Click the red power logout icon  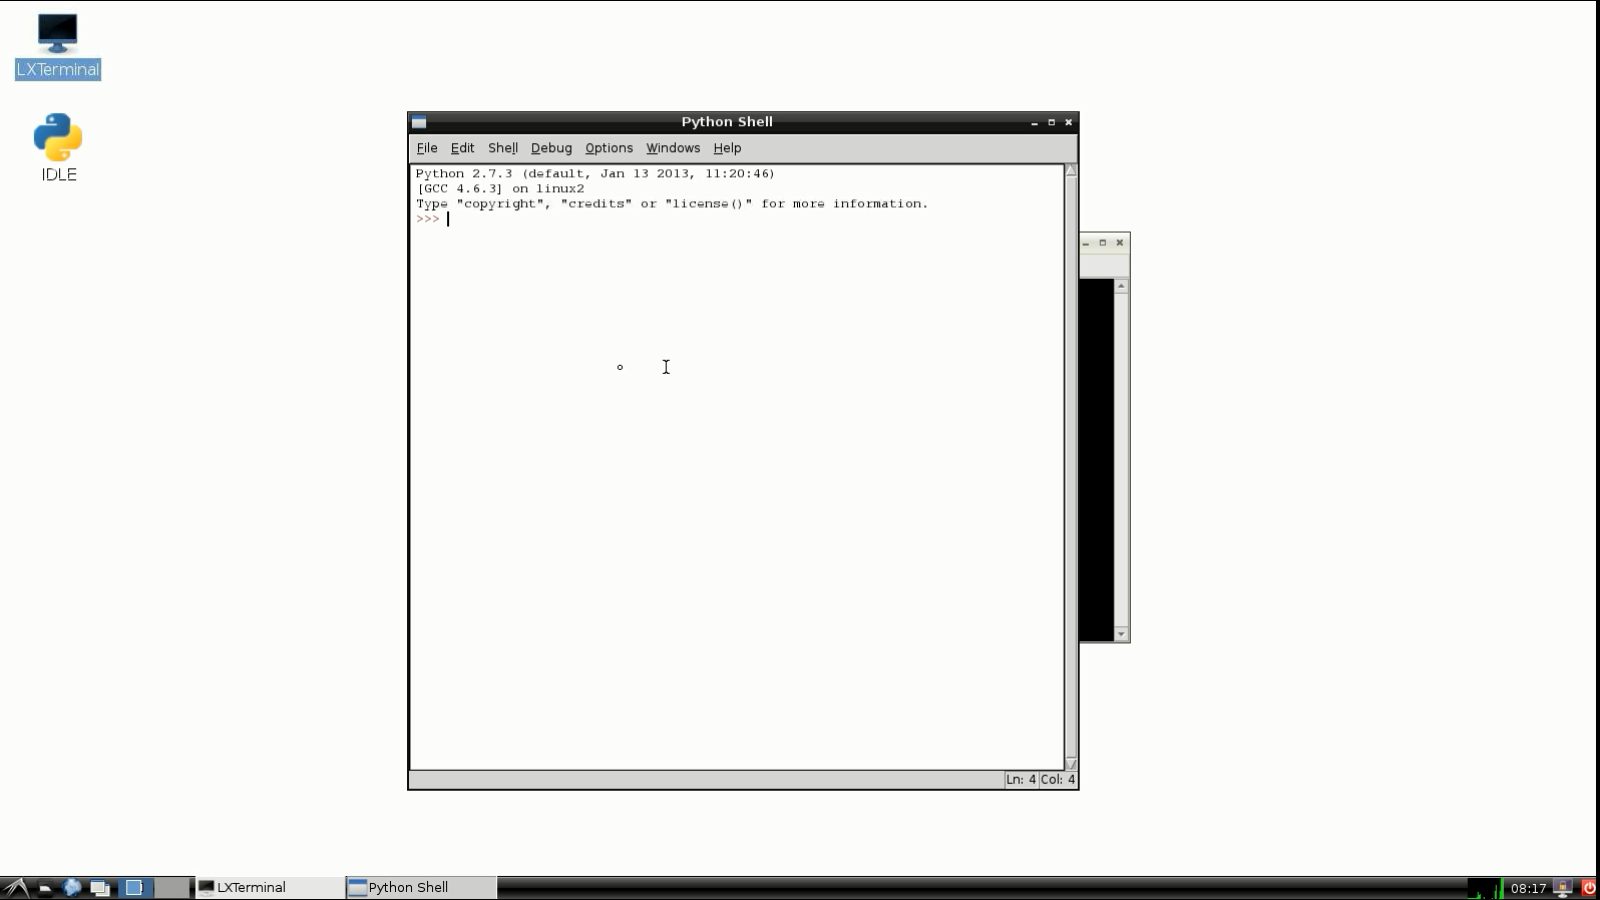1588,887
